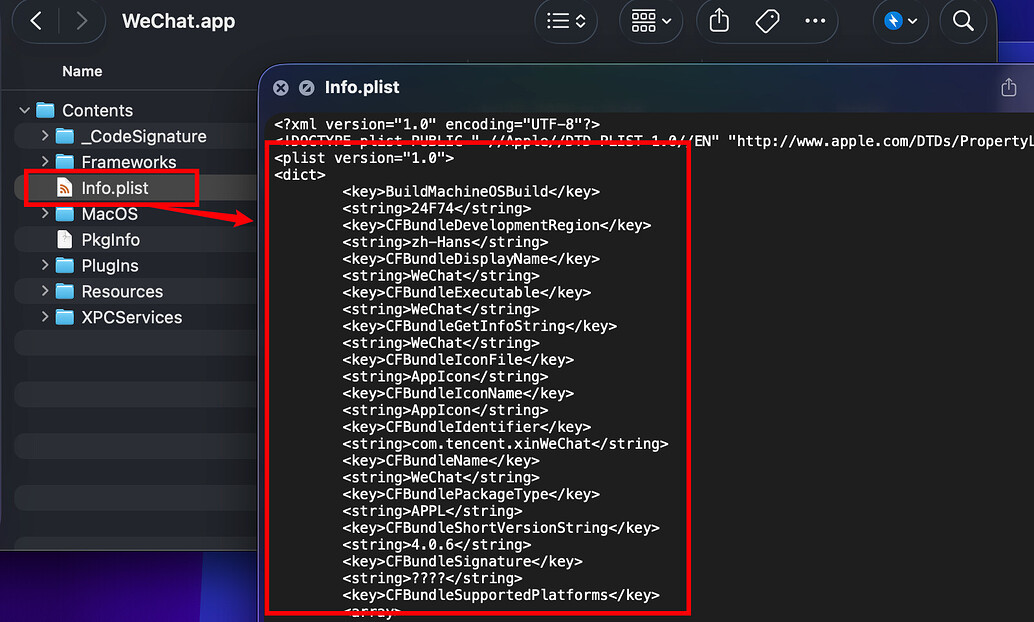Click the Info.plist preview title
The width and height of the screenshot is (1034, 622).
coord(362,87)
